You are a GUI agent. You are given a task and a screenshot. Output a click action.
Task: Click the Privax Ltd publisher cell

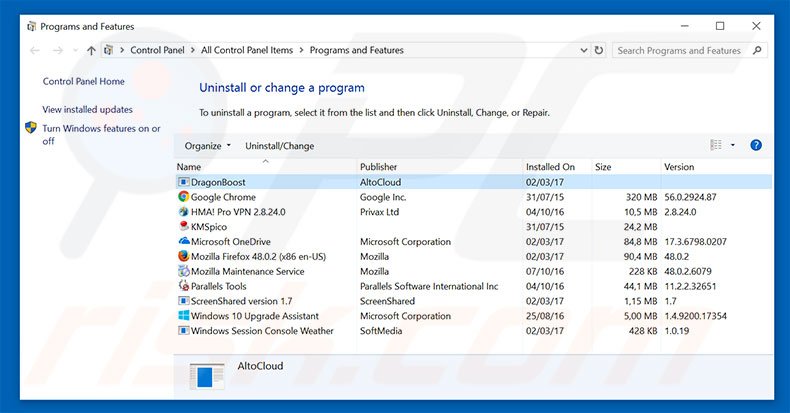click(x=379, y=212)
